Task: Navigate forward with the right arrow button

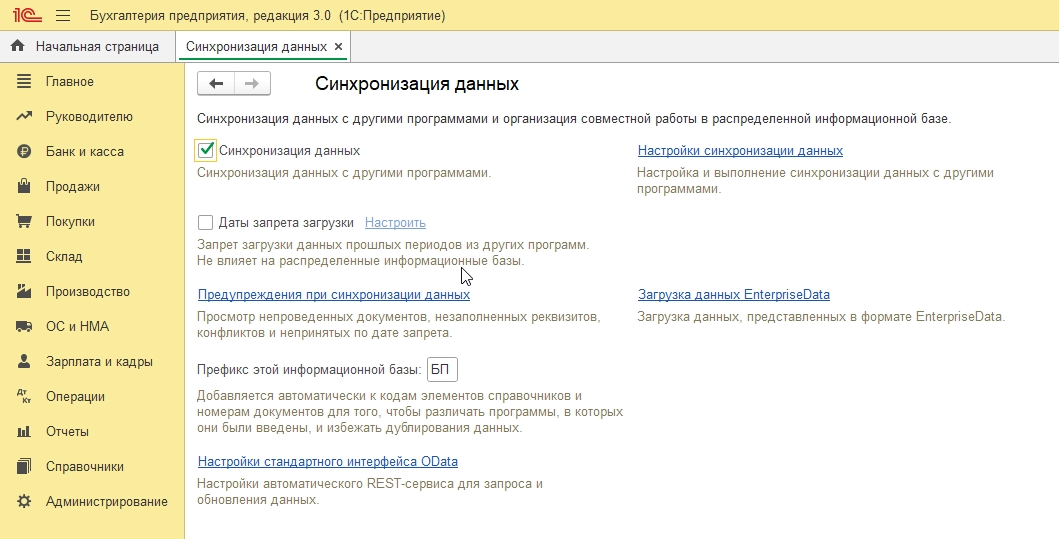Action: (252, 84)
